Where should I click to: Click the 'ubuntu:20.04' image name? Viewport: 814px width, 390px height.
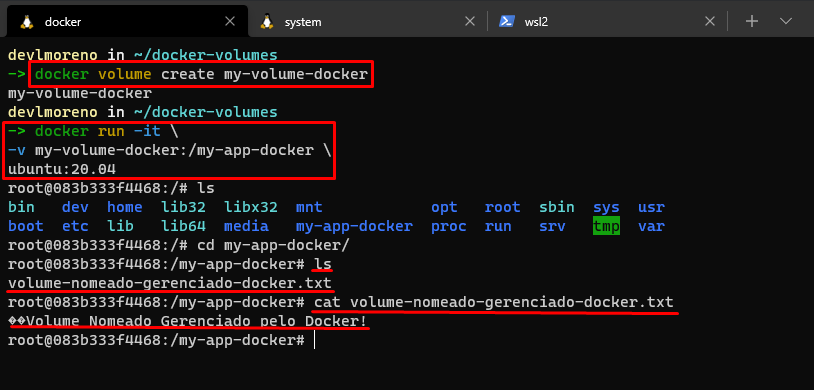[62, 169]
